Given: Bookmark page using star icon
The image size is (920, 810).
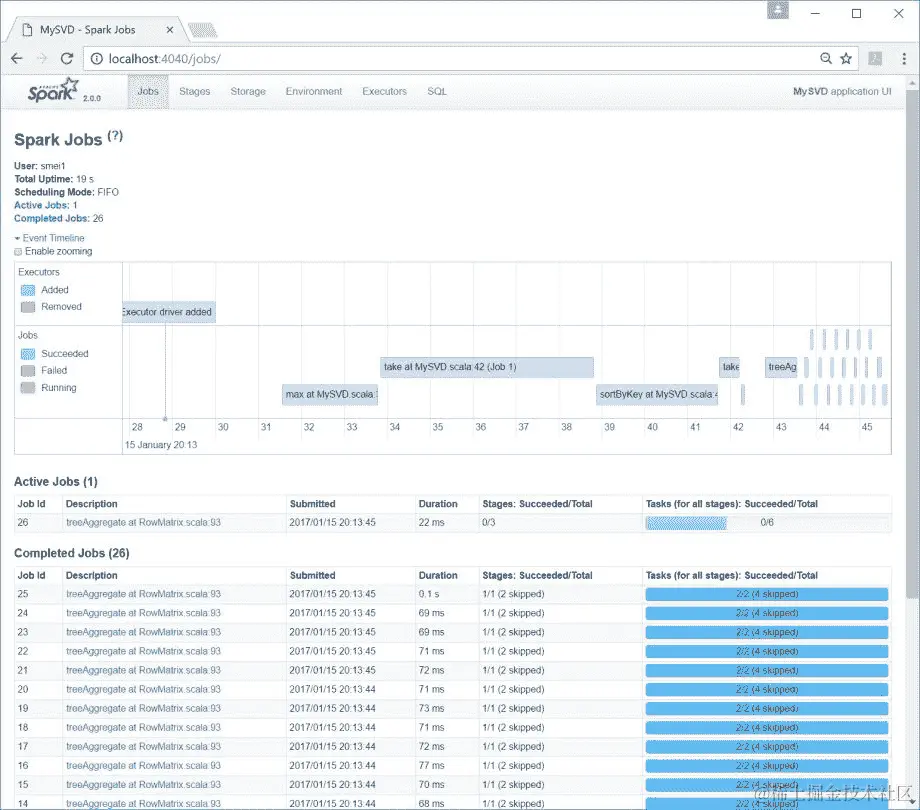Looking at the screenshot, I should 845,58.
